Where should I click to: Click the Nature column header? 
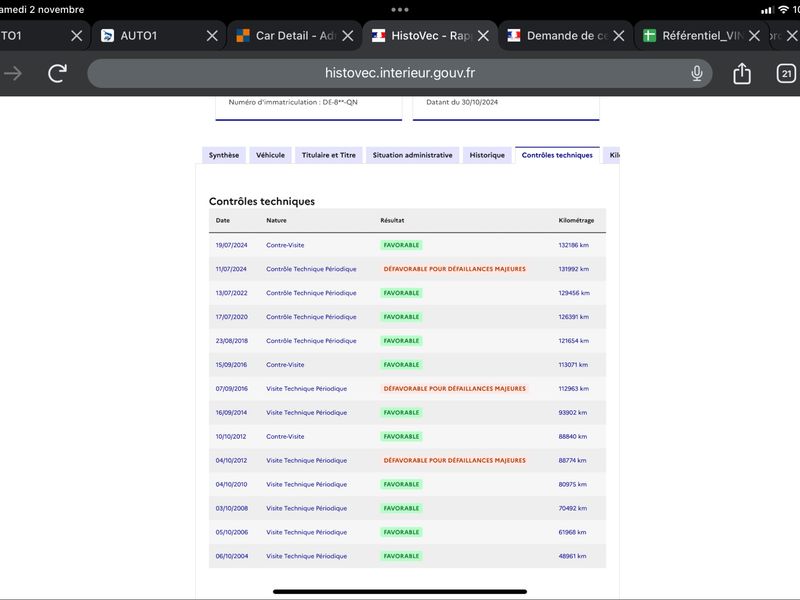277,220
